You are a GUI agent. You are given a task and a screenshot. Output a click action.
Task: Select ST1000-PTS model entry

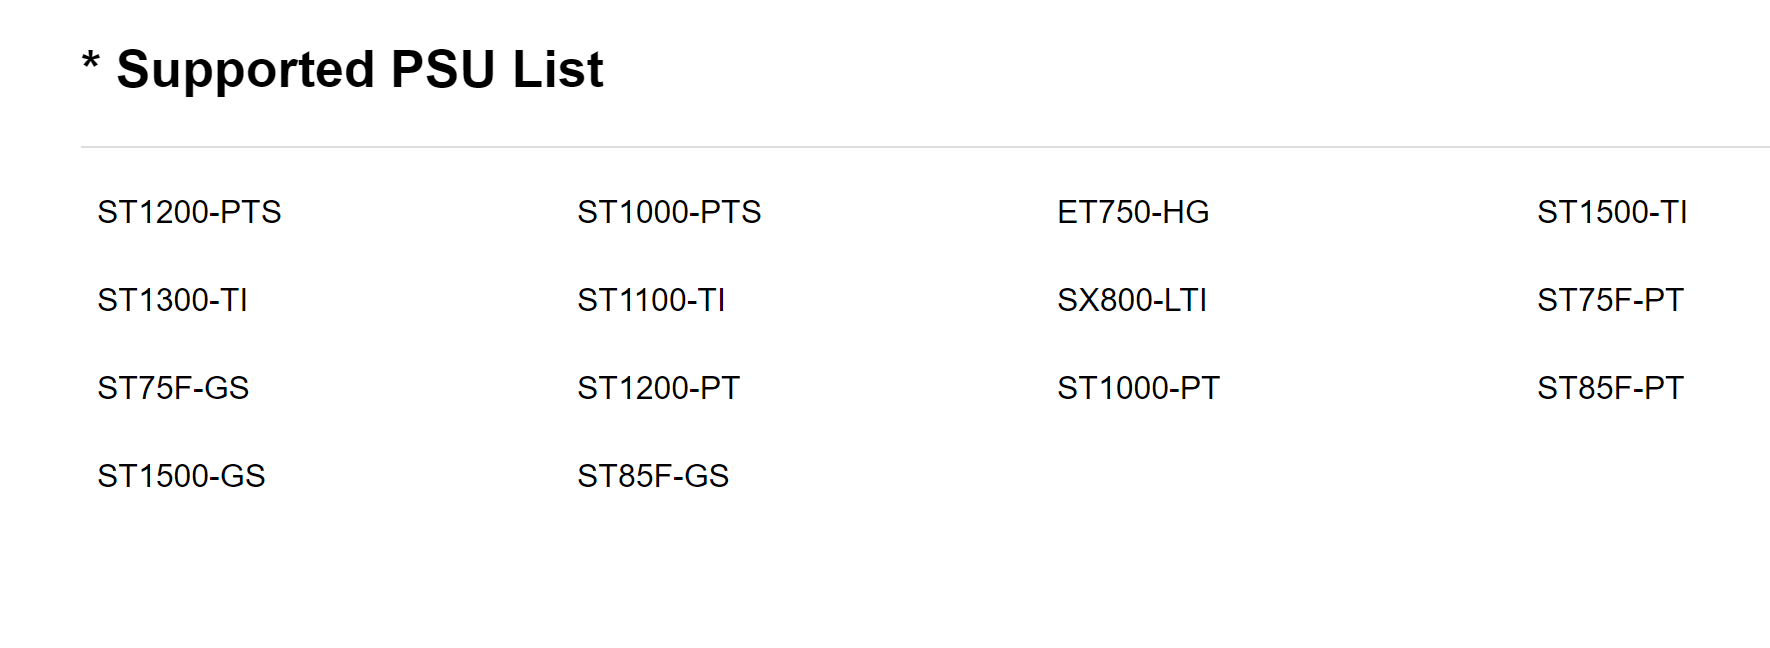[669, 212]
